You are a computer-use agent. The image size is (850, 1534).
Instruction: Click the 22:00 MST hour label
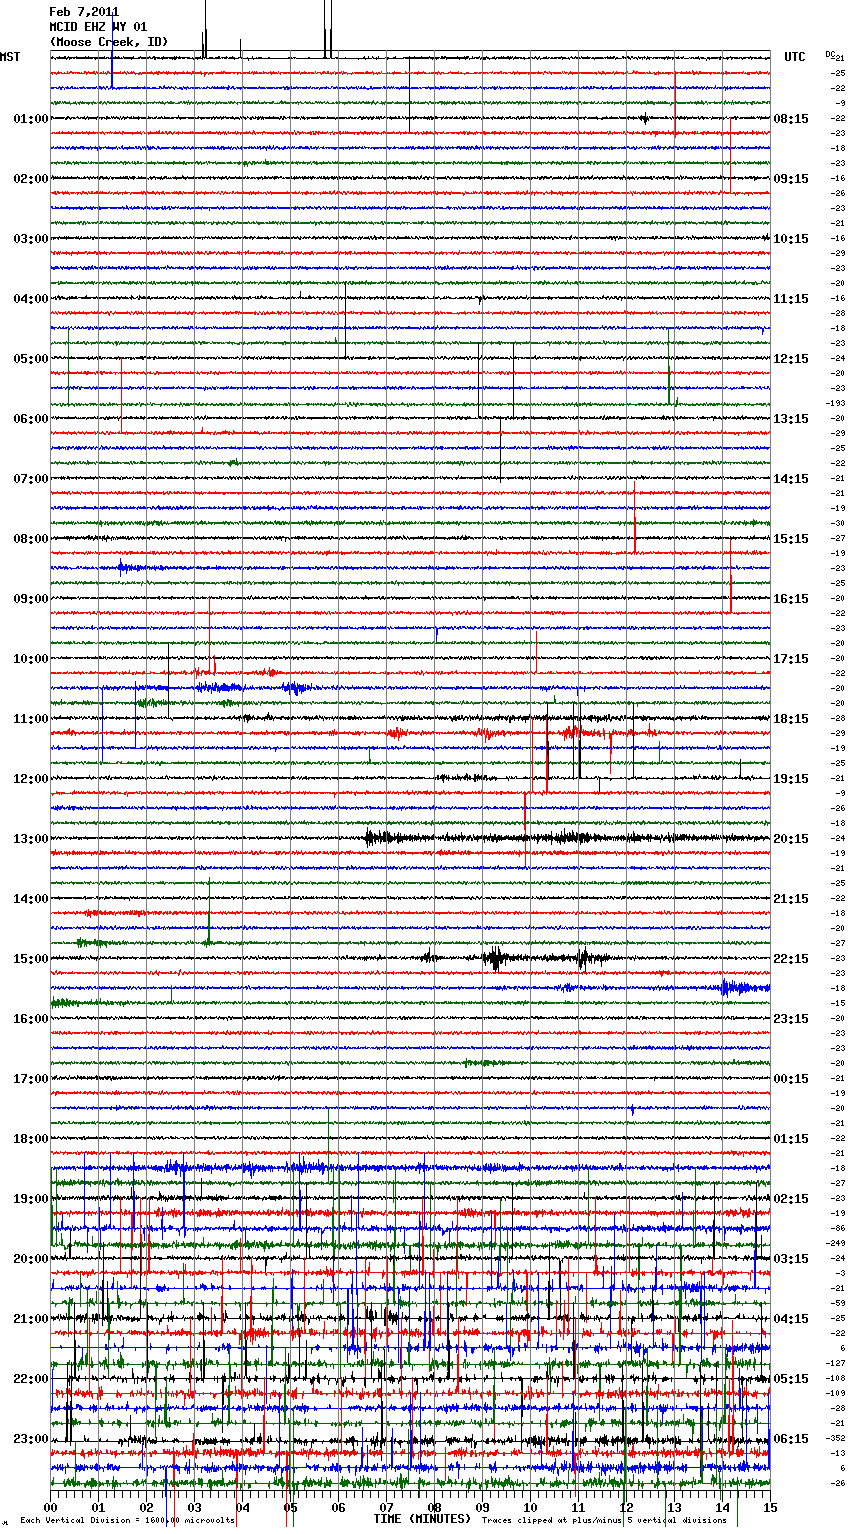(x=31, y=1379)
